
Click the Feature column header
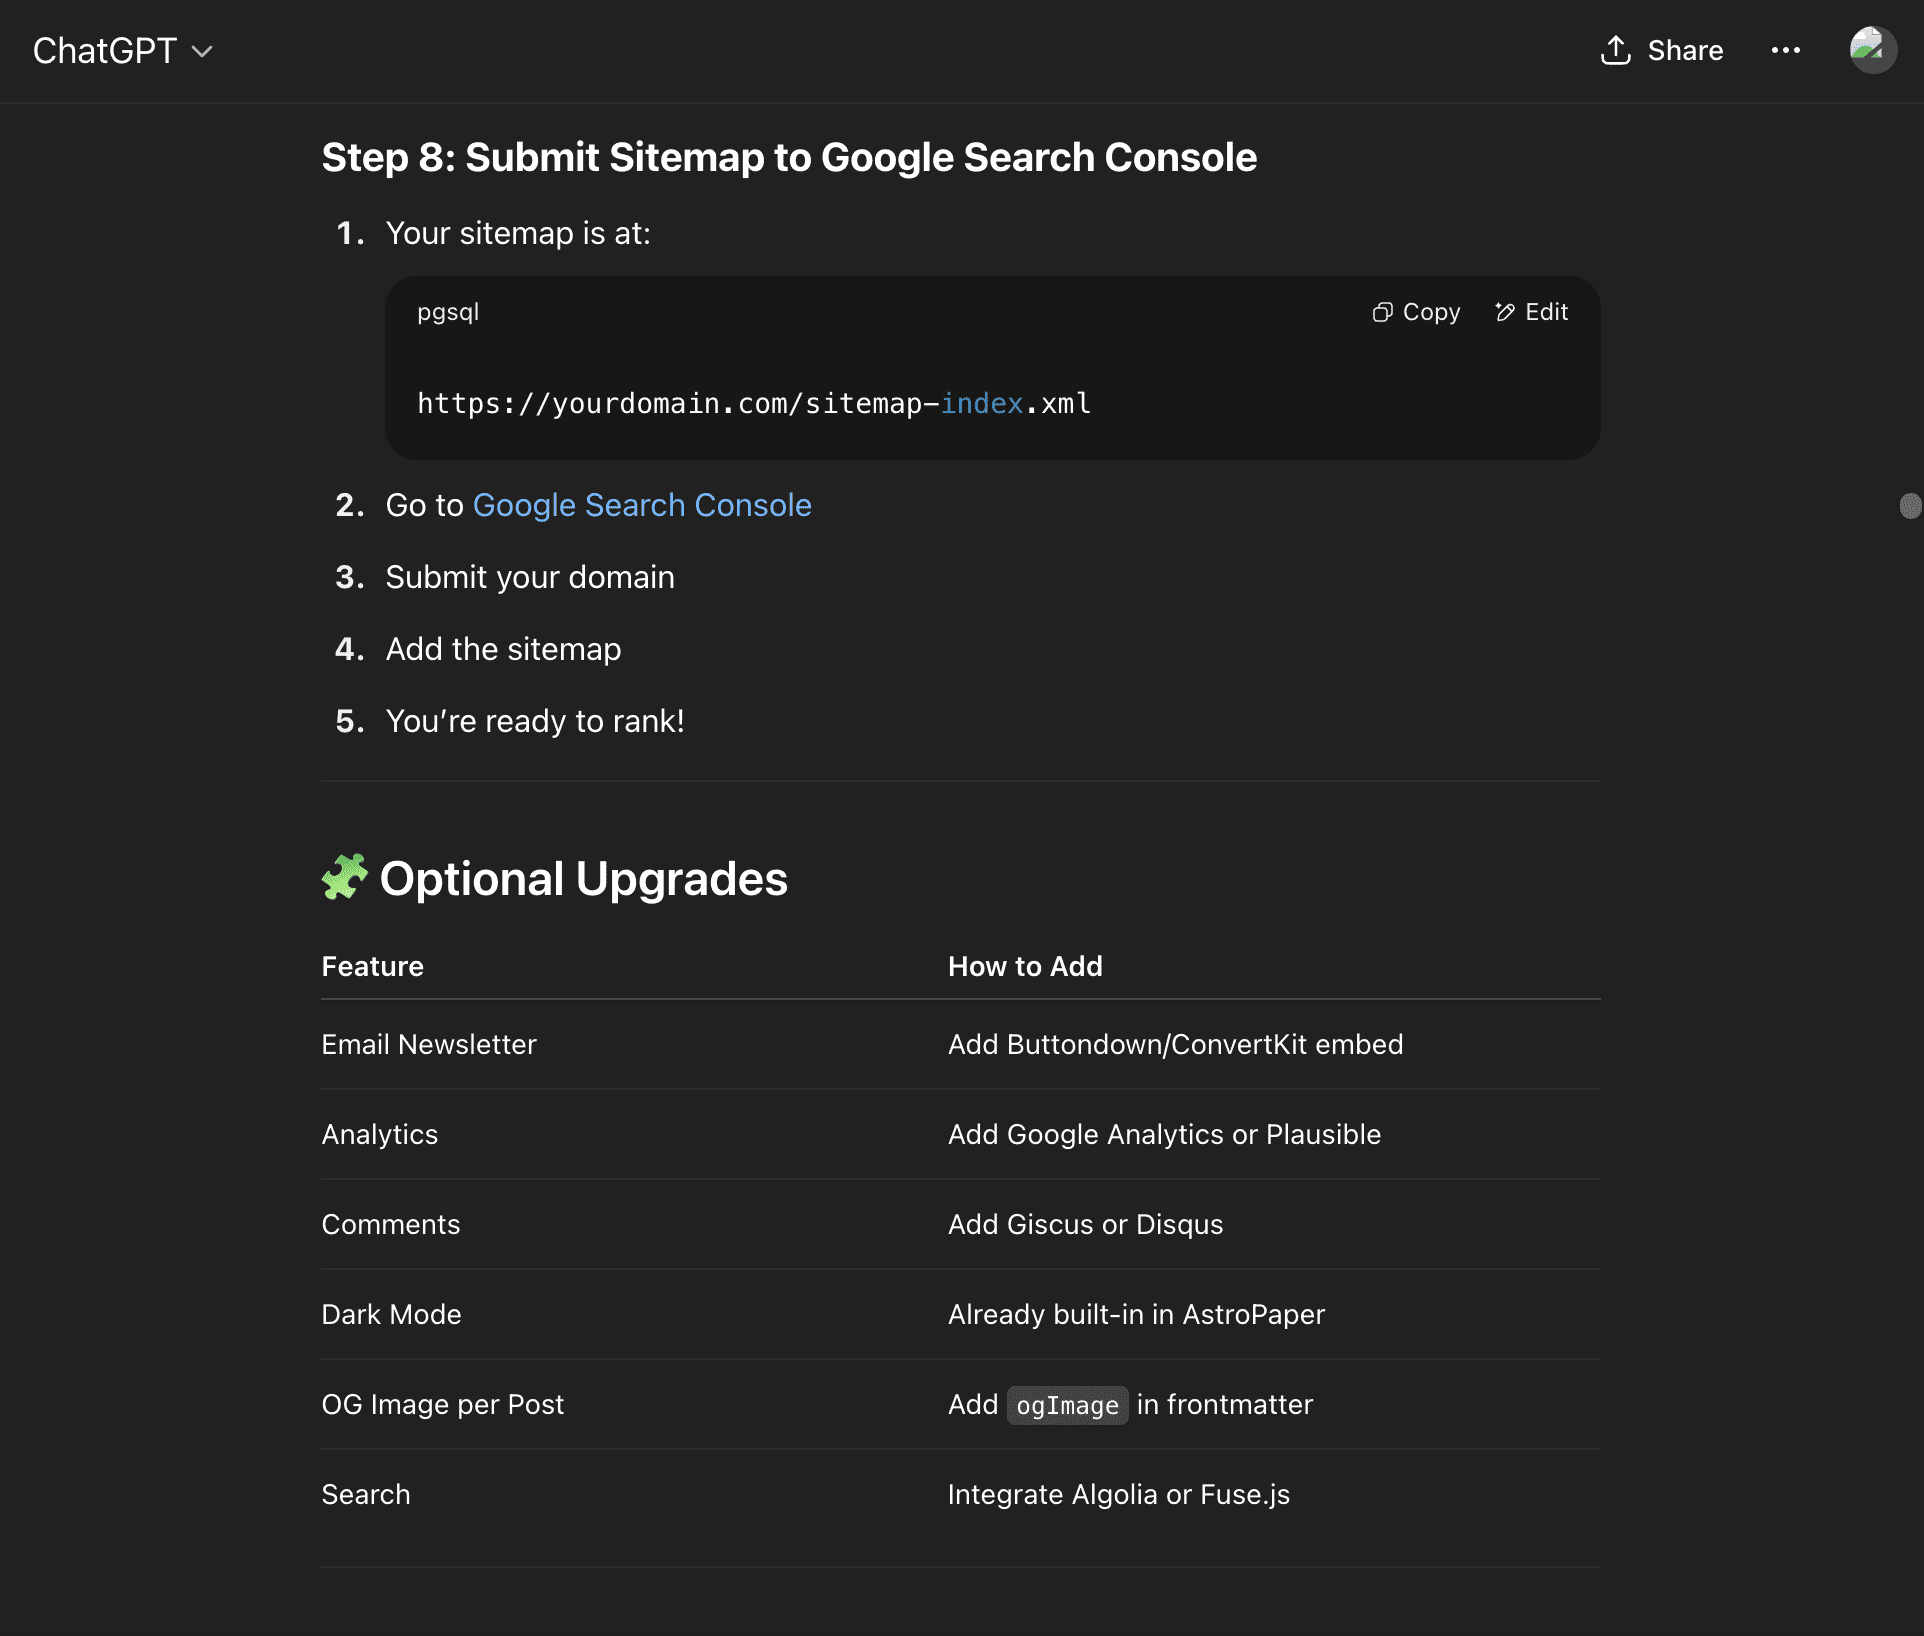(373, 966)
